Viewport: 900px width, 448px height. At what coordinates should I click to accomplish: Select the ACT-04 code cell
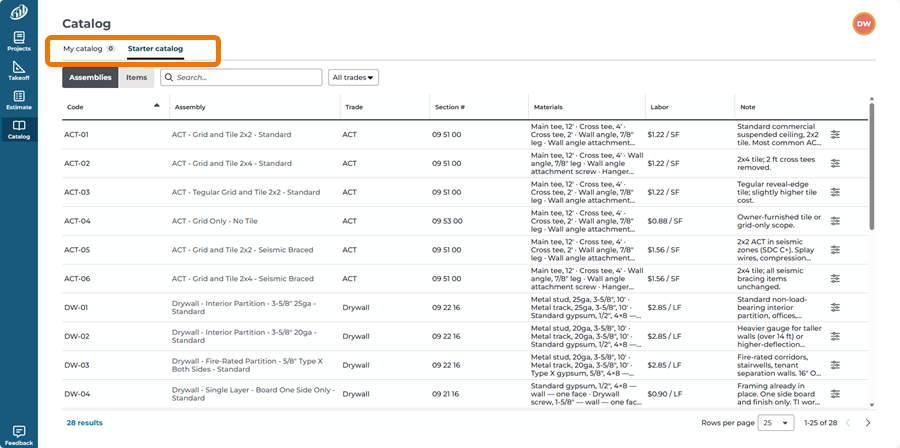point(77,221)
